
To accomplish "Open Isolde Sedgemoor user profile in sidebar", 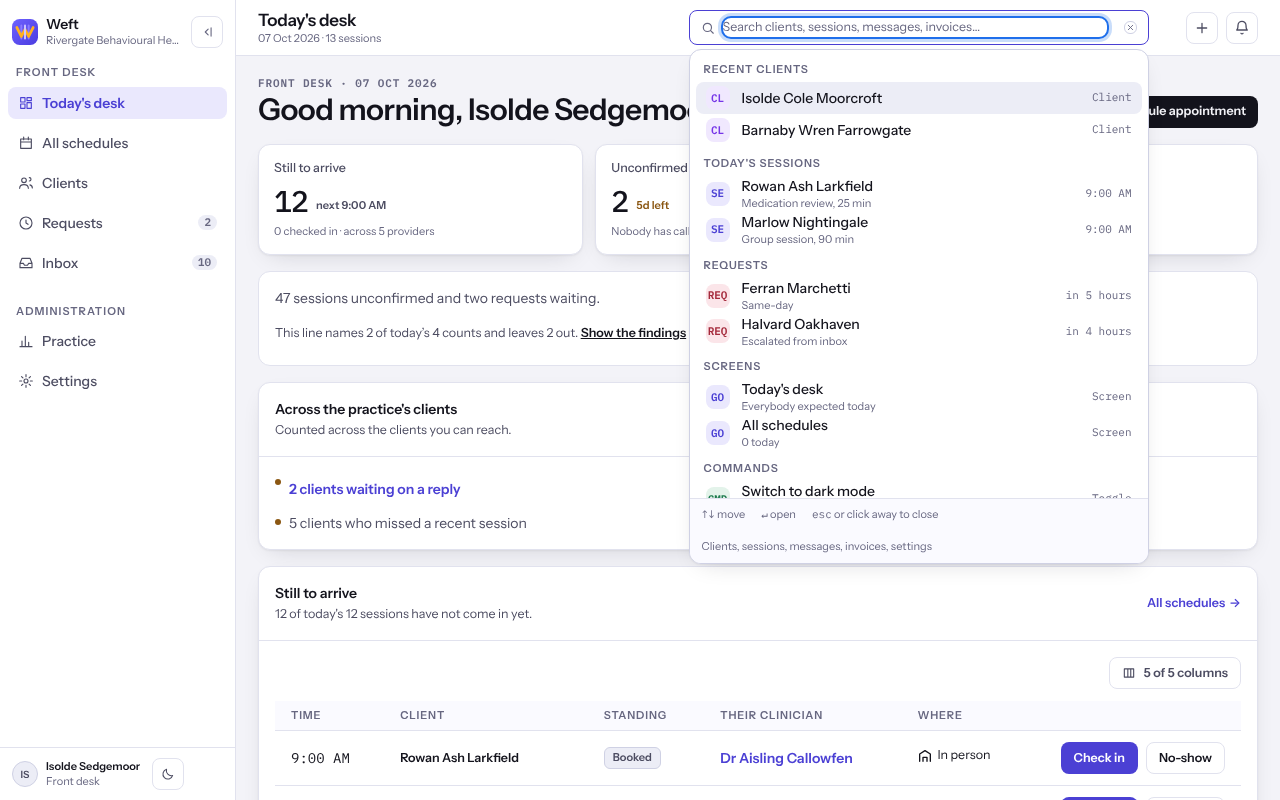I will click(78, 774).
